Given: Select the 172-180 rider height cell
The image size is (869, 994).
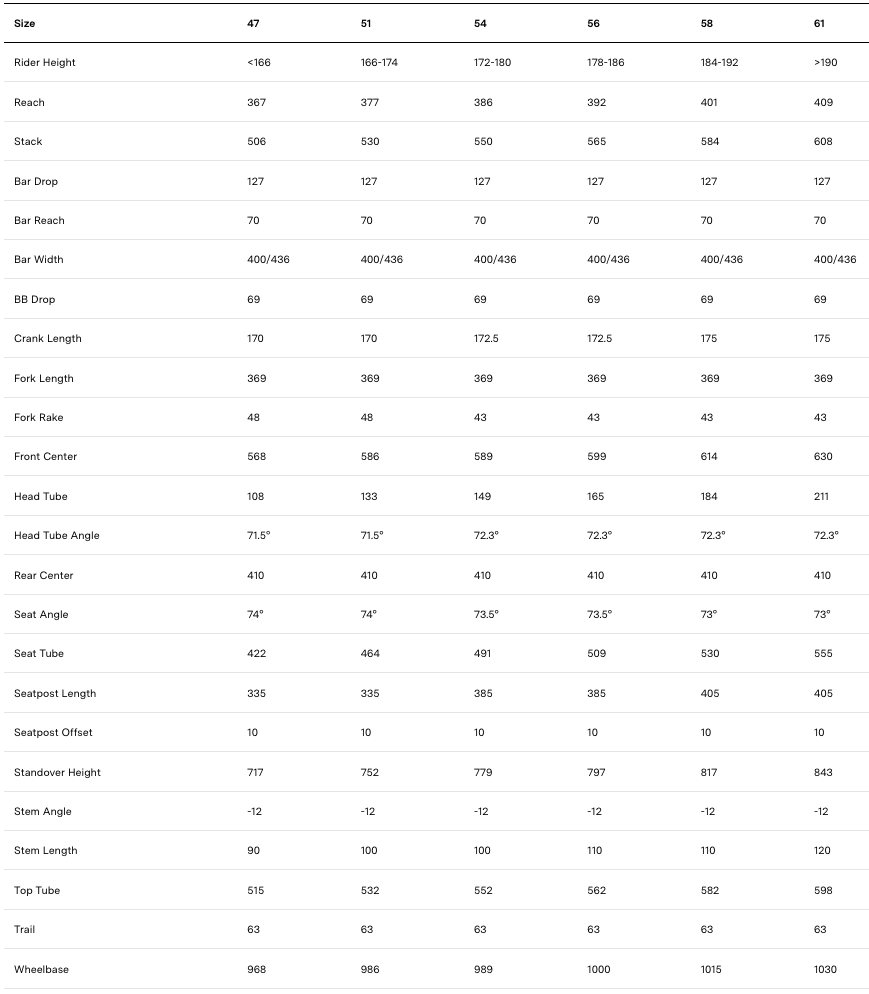Looking at the screenshot, I should click(492, 63).
